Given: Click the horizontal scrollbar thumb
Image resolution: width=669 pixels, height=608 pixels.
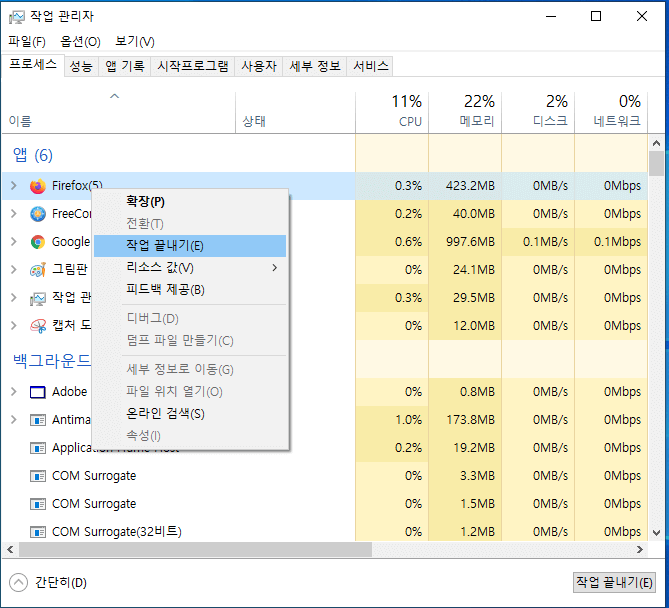Looking at the screenshot, I should pos(195,550).
